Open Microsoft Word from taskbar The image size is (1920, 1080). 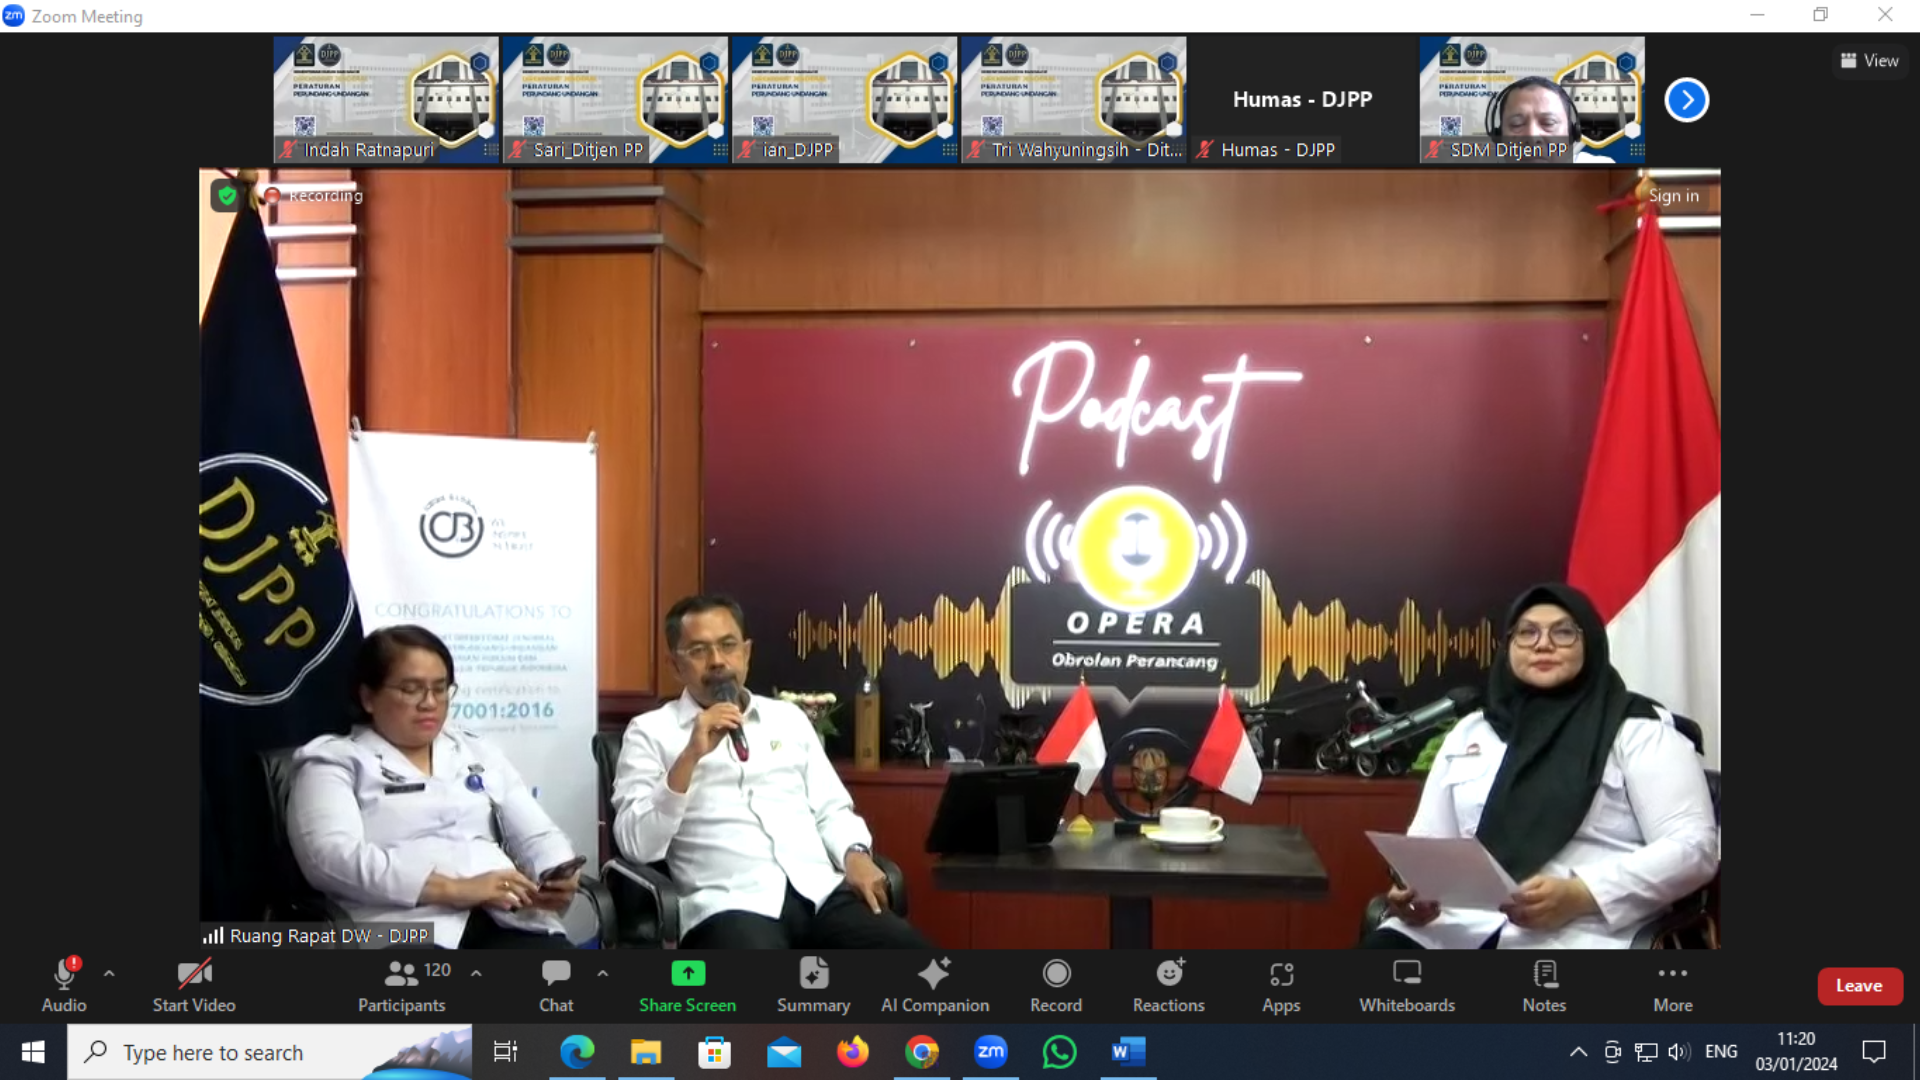pyautogui.click(x=1128, y=1052)
